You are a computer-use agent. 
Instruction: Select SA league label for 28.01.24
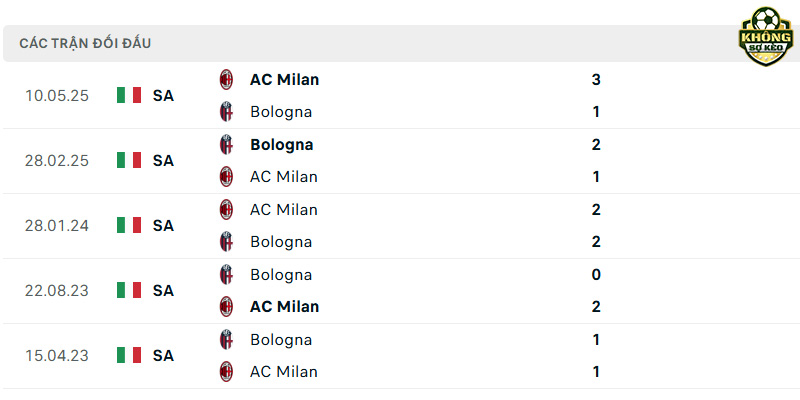point(163,226)
